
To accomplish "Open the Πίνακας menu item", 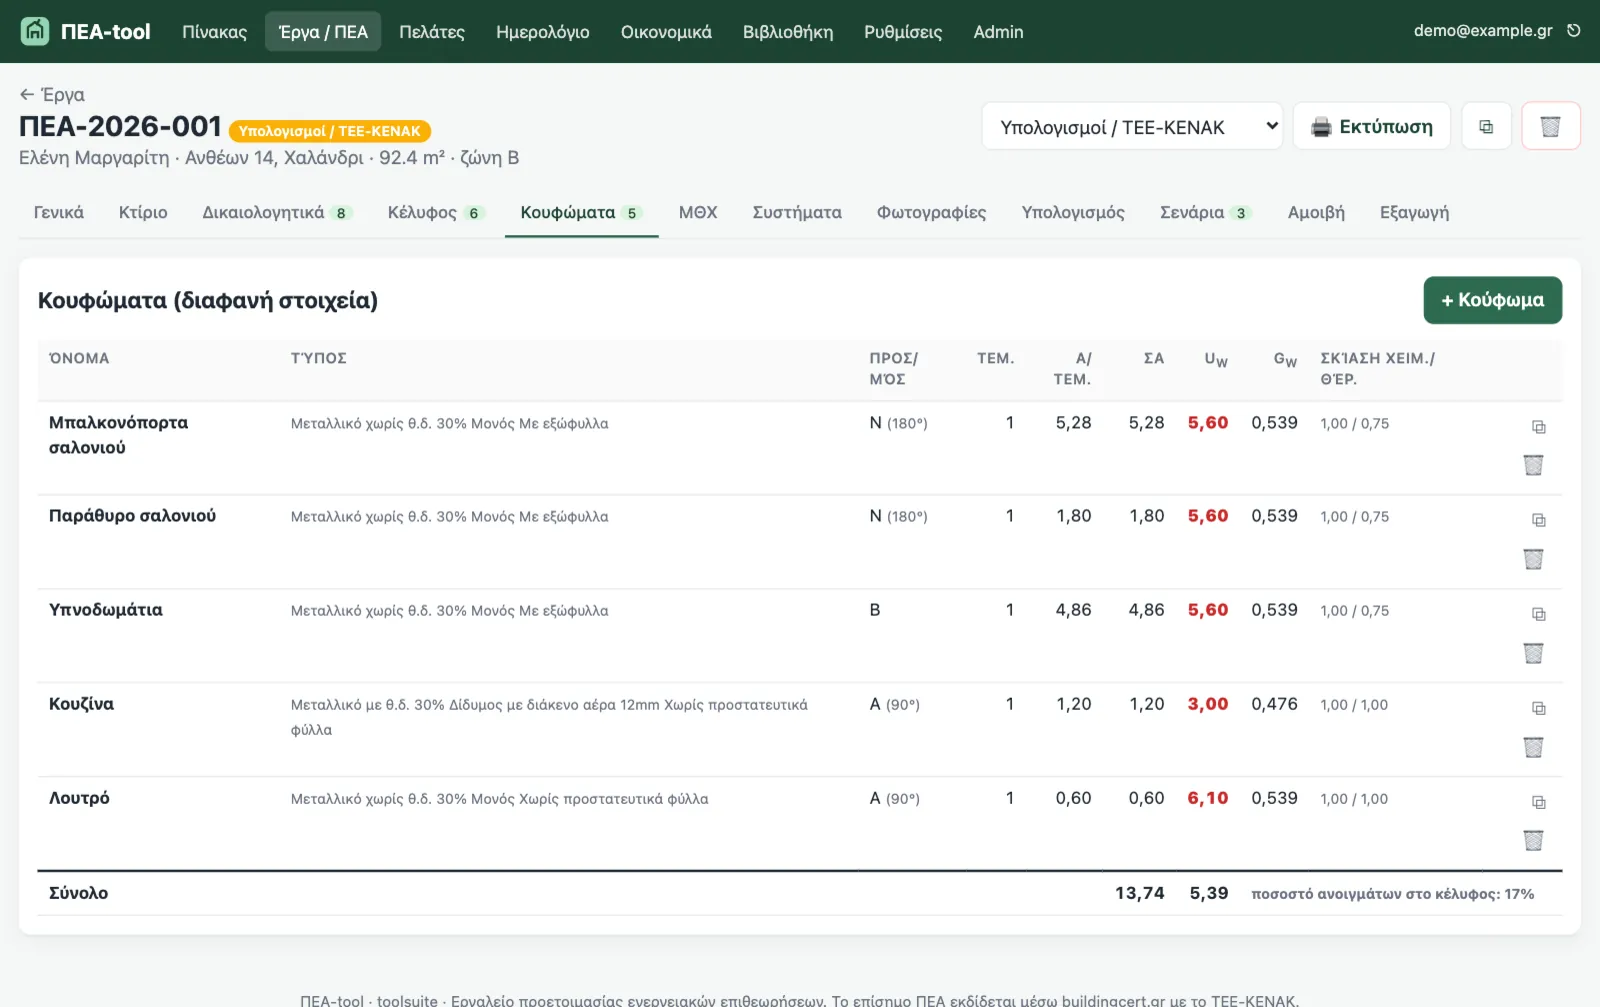I will point(214,32).
